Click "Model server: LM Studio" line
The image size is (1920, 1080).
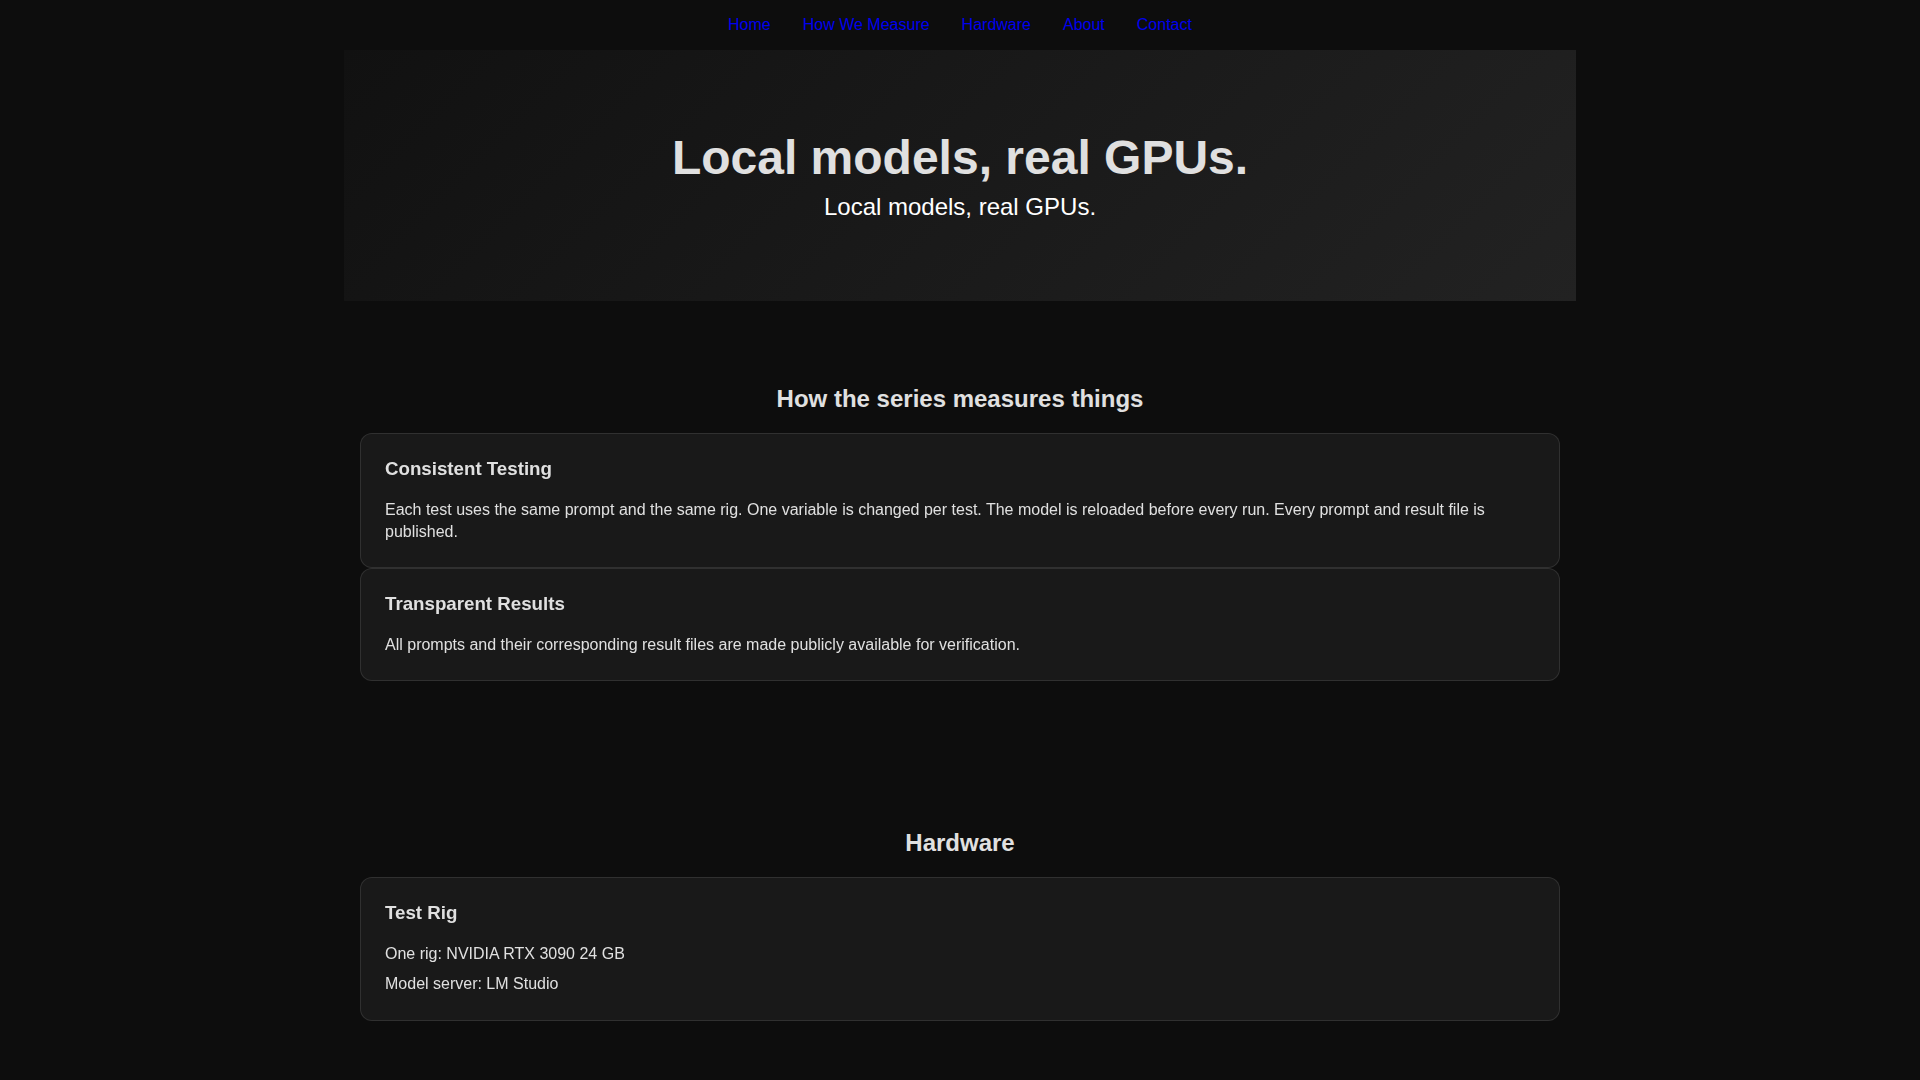tap(472, 984)
